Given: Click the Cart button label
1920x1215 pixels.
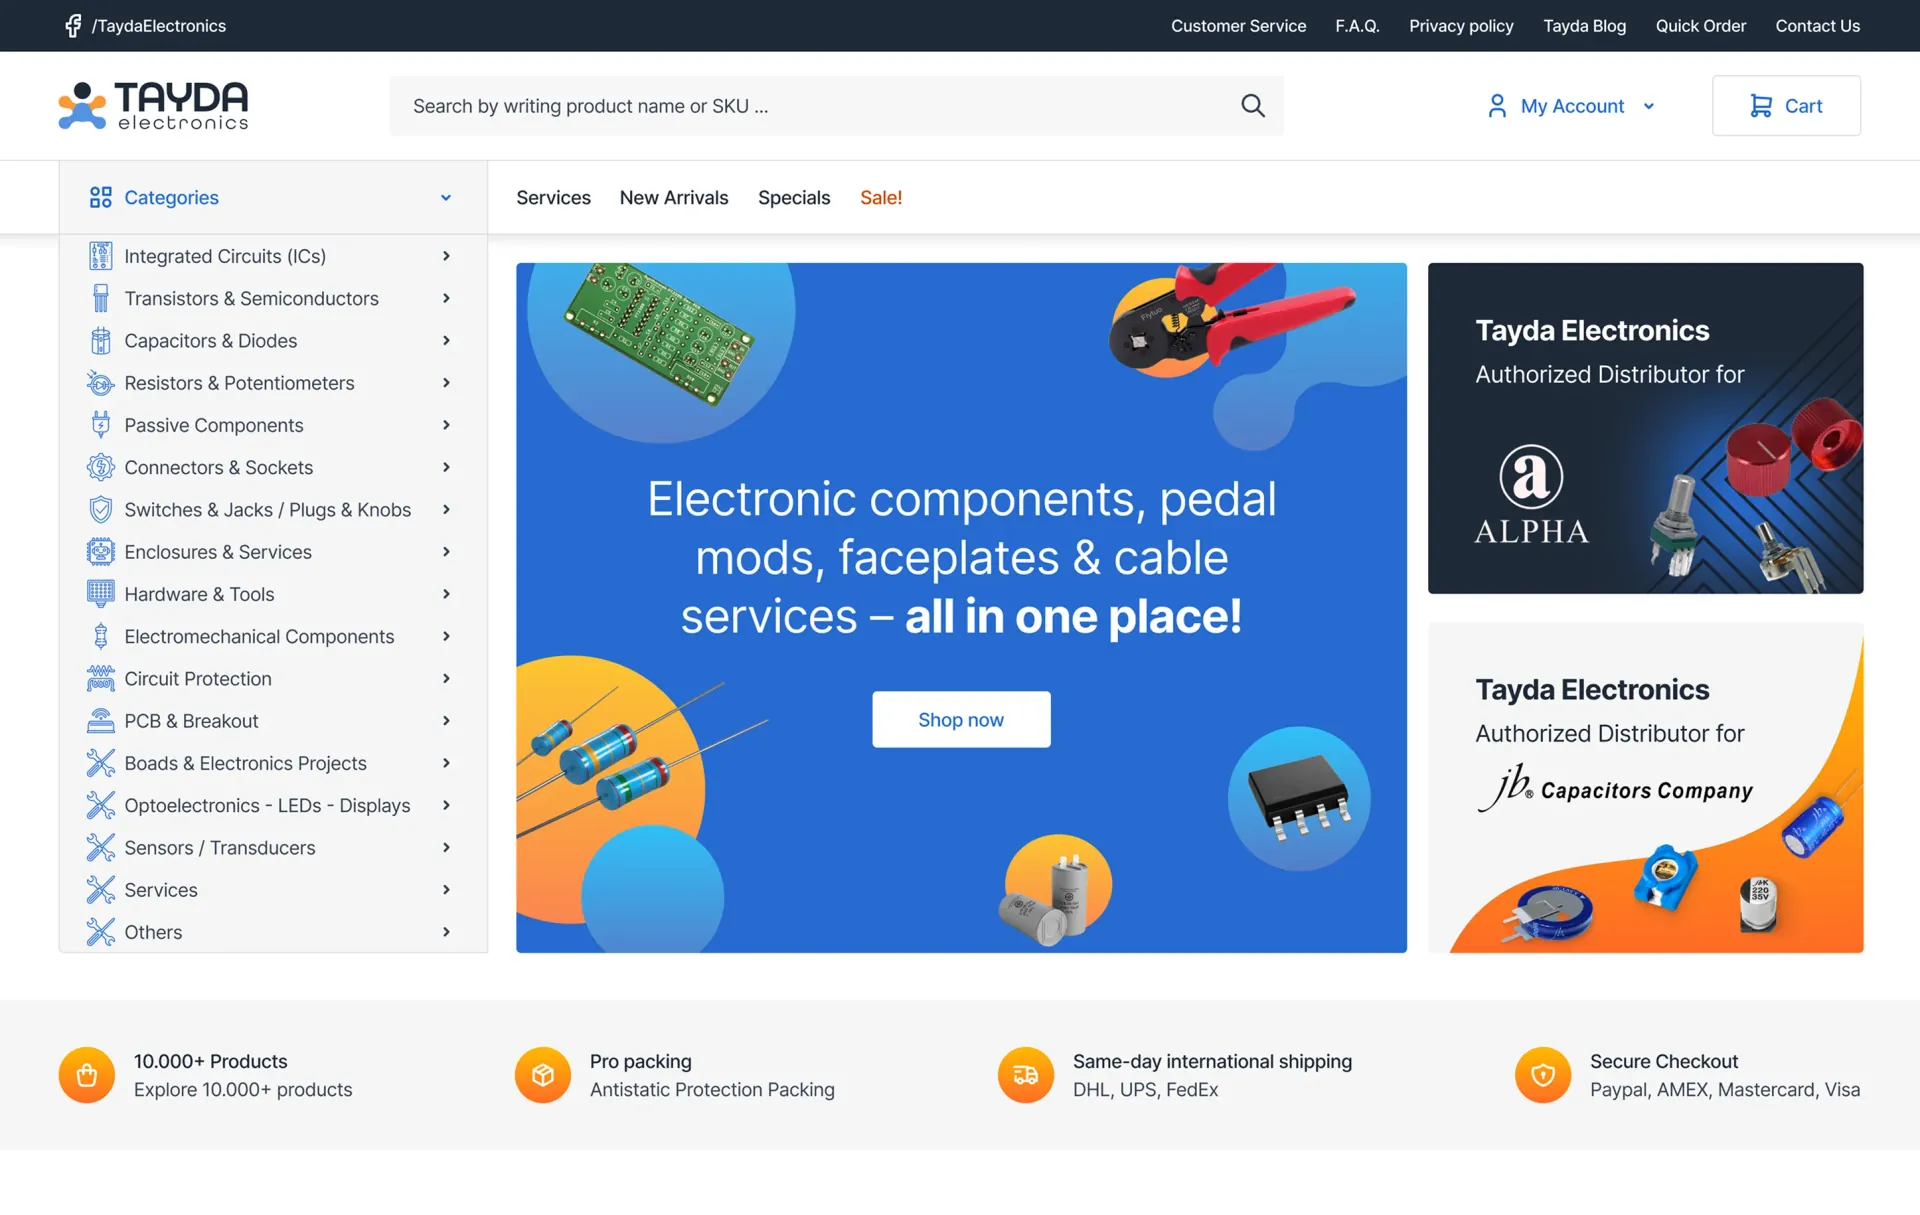Looking at the screenshot, I should click(x=1803, y=106).
